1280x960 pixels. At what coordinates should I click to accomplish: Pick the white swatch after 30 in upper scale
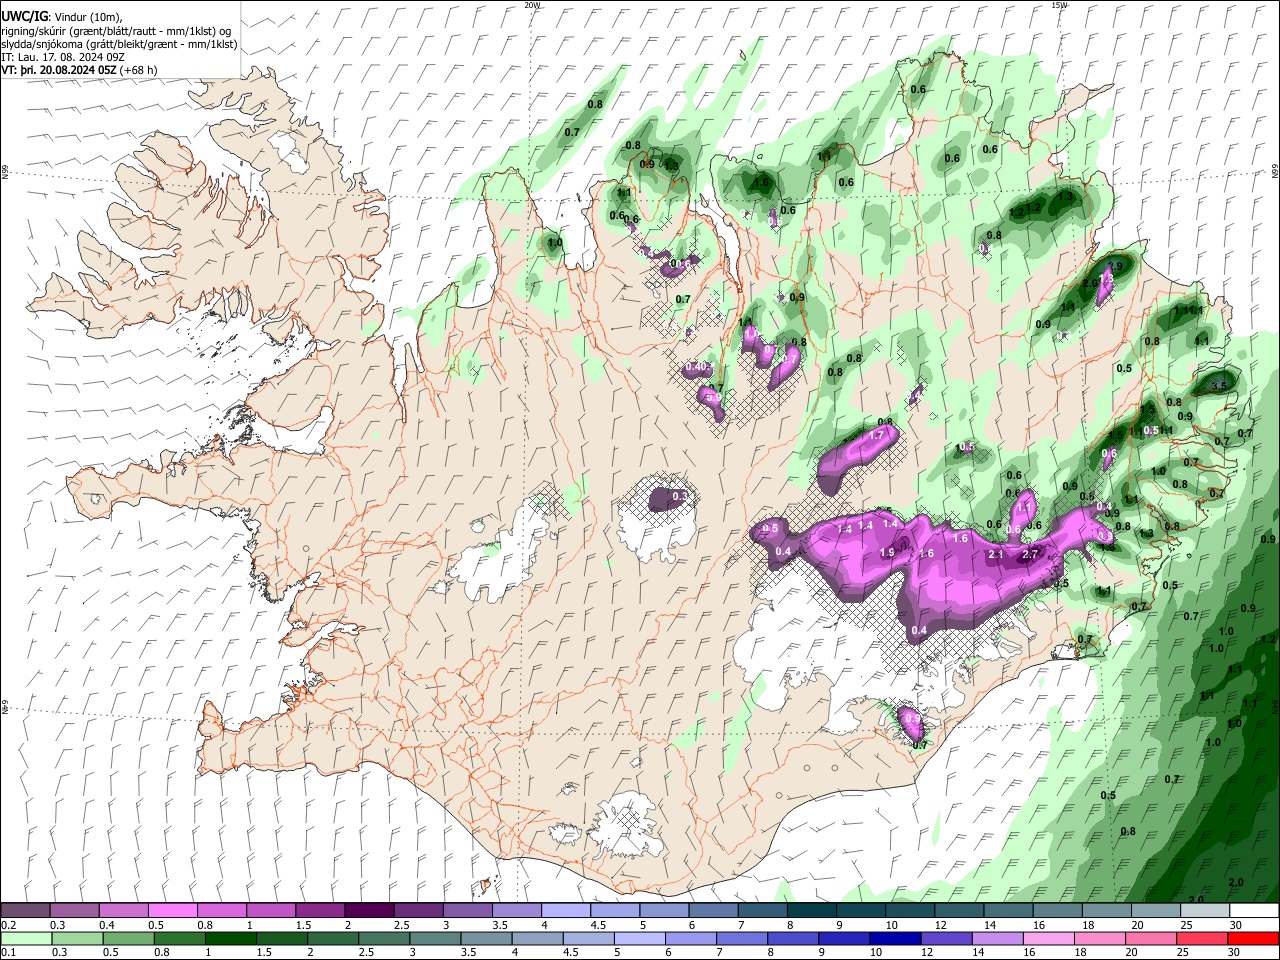(1253, 910)
